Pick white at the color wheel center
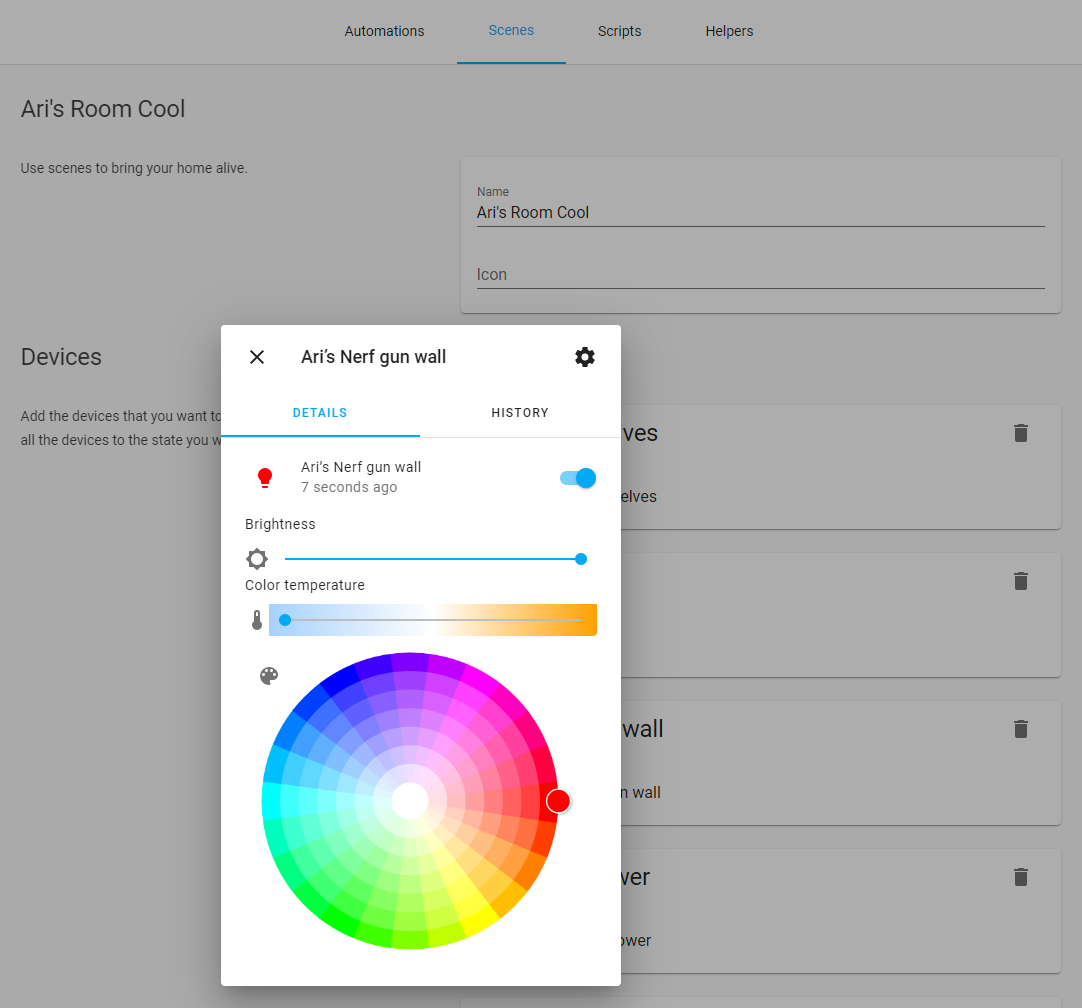This screenshot has height=1008, width=1082. (410, 801)
